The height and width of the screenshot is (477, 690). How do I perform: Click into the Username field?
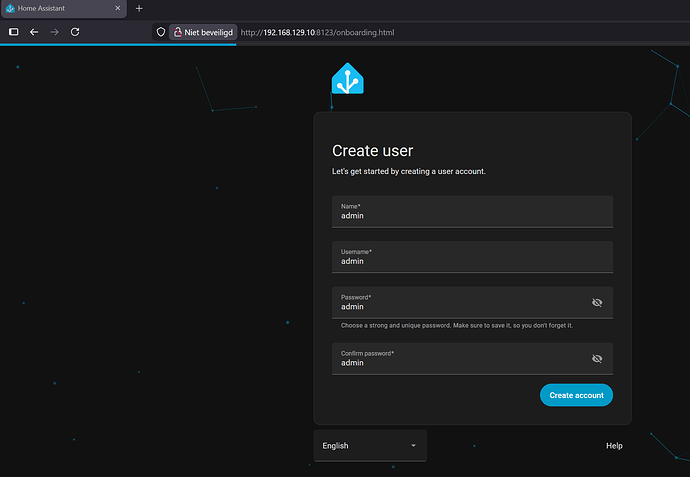coord(460,257)
